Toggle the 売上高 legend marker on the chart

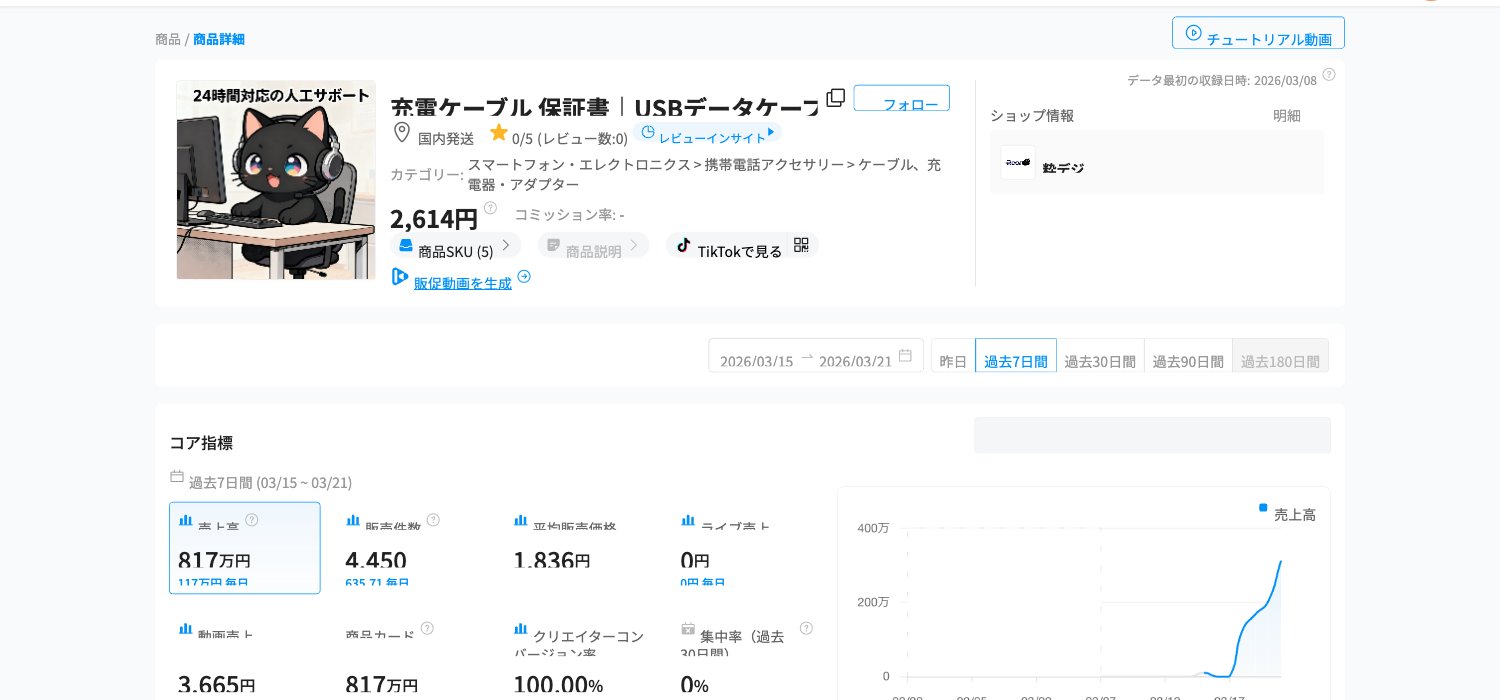click(1263, 507)
